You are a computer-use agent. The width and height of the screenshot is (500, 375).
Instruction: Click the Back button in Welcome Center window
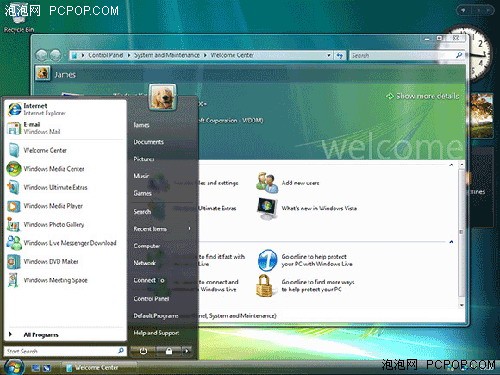coord(41,55)
